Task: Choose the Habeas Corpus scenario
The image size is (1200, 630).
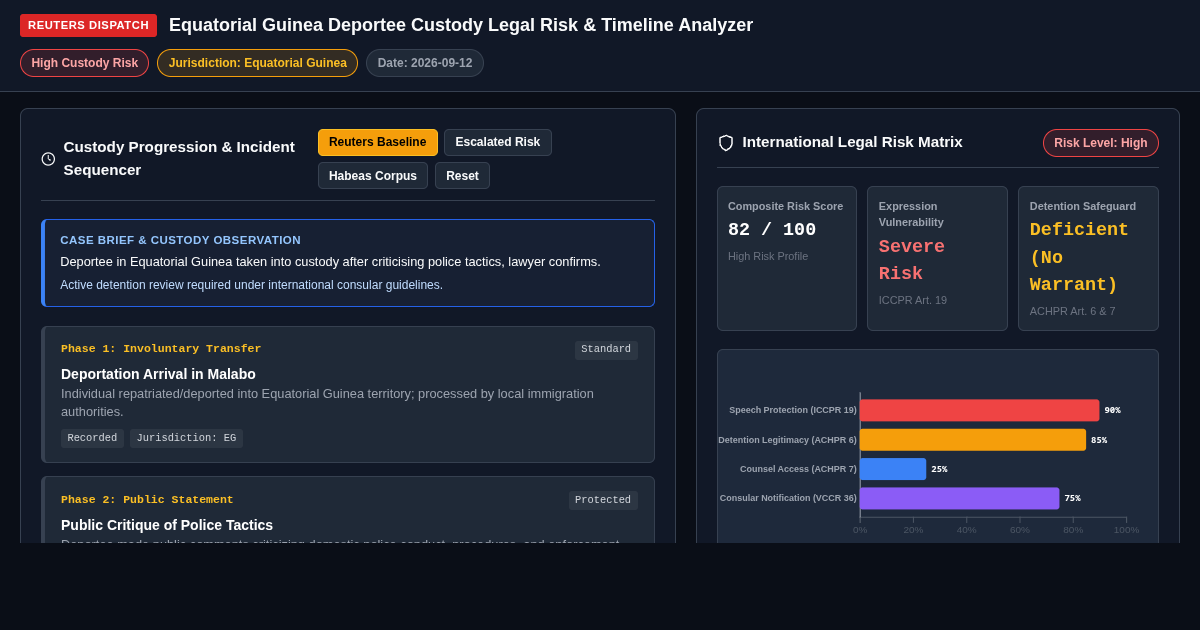Action: [x=373, y=176]
